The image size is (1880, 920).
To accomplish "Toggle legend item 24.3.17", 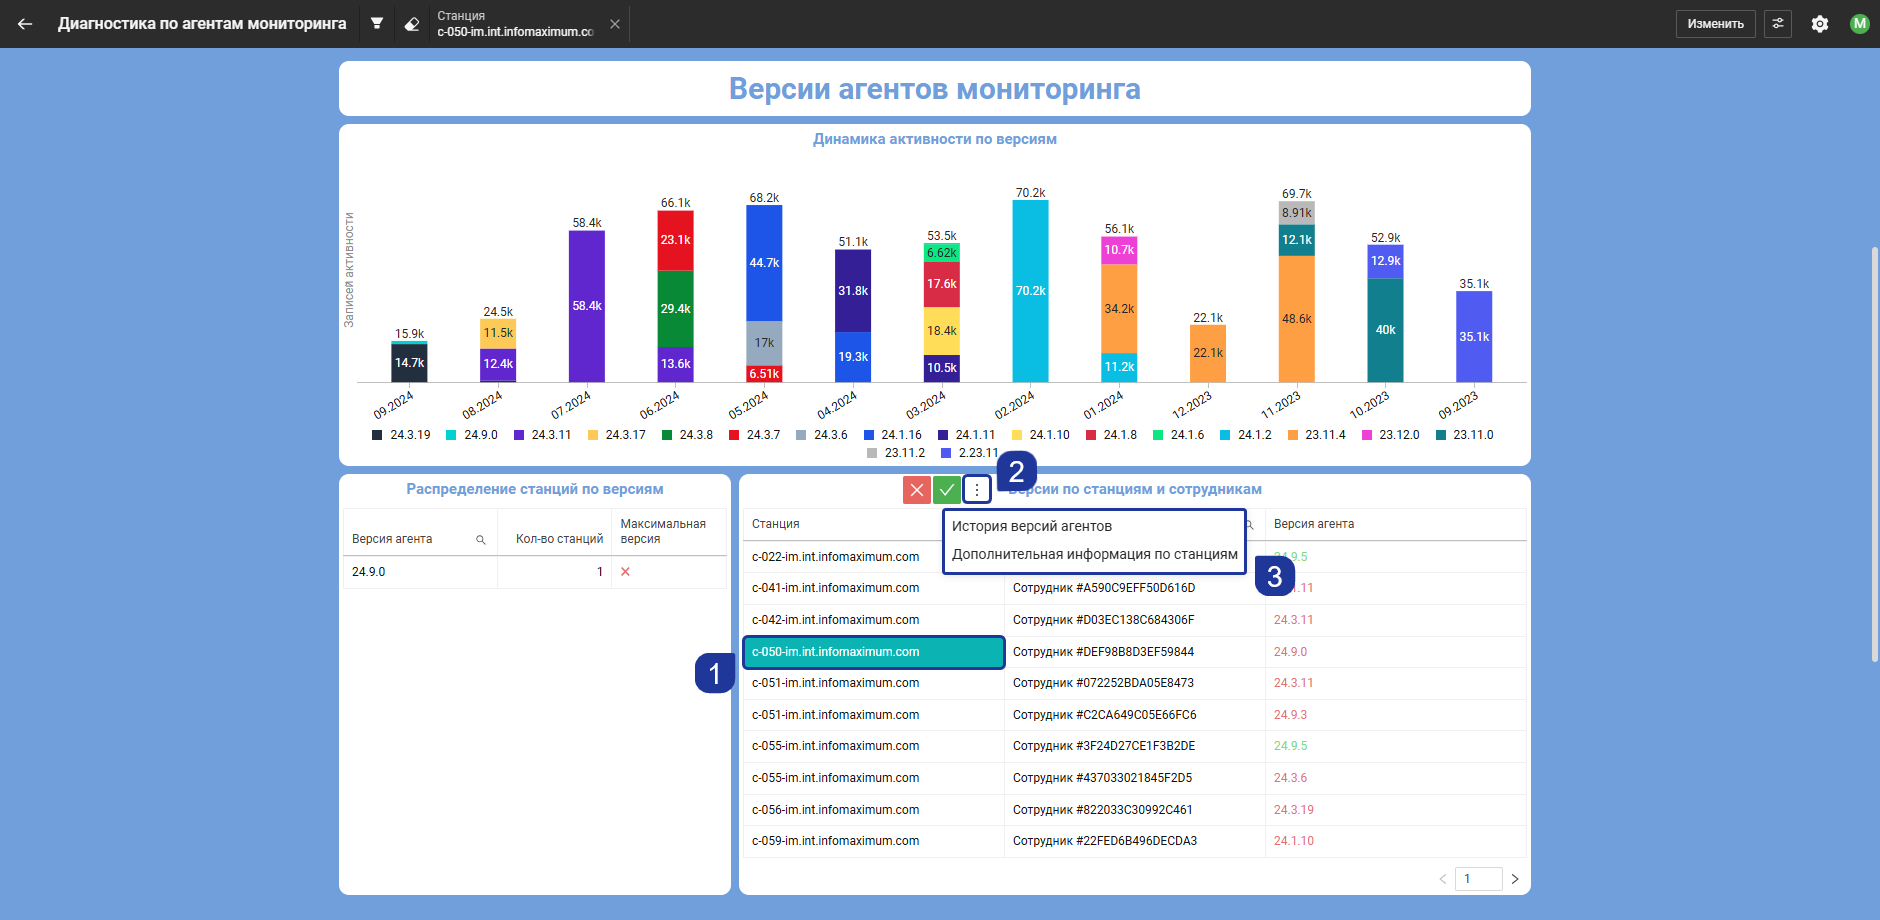I will pyautogui.click(x=616, y=435).
